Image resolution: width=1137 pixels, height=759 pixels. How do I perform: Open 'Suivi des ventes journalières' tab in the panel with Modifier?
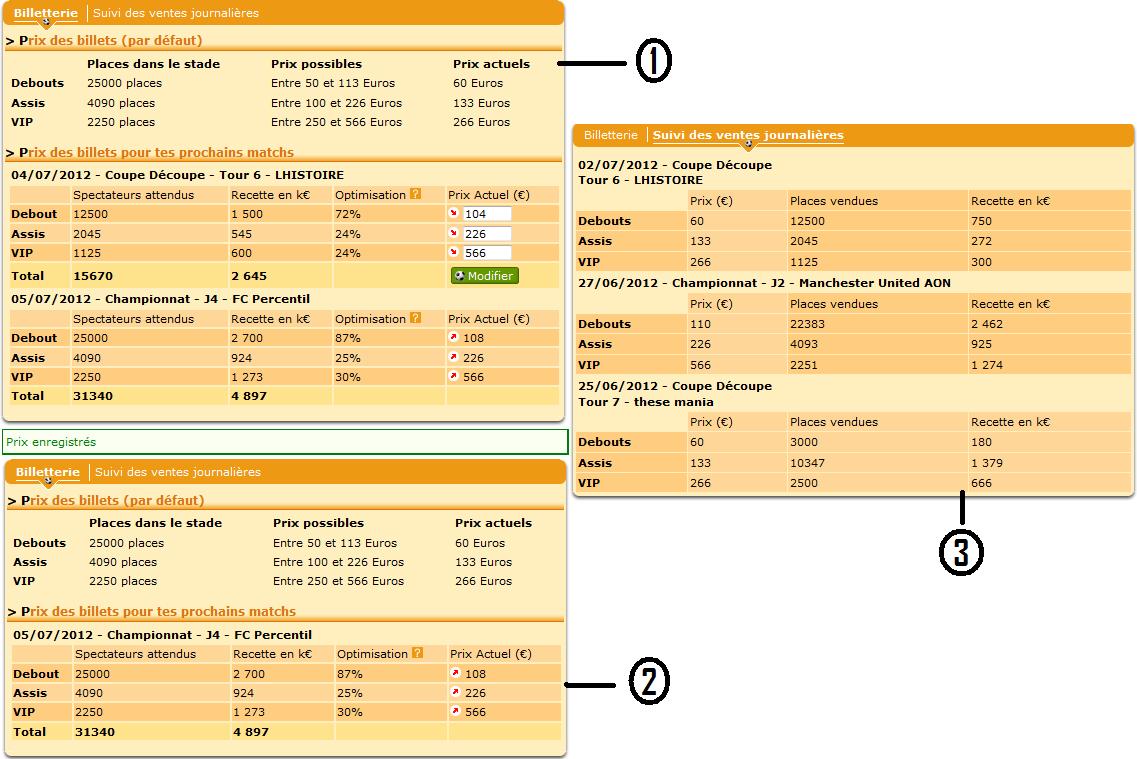[175, 13]
